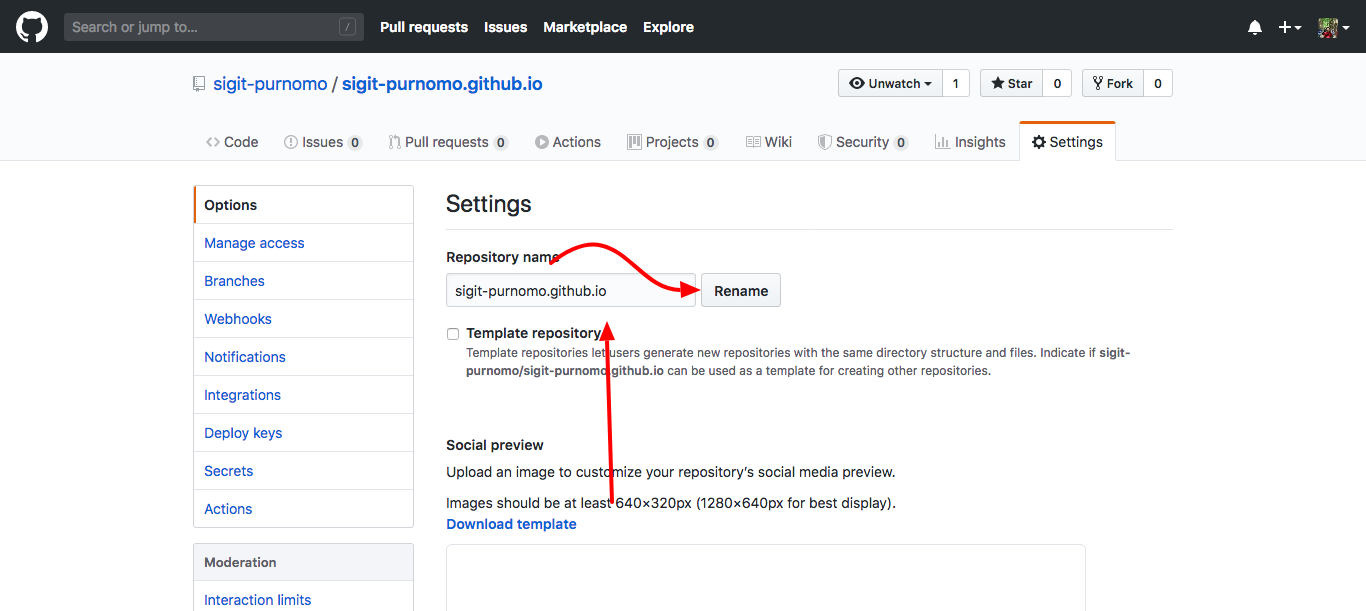Open Secrets in the sidebar
Screen dimensions: 1366x611
click(x=303, y=471)
